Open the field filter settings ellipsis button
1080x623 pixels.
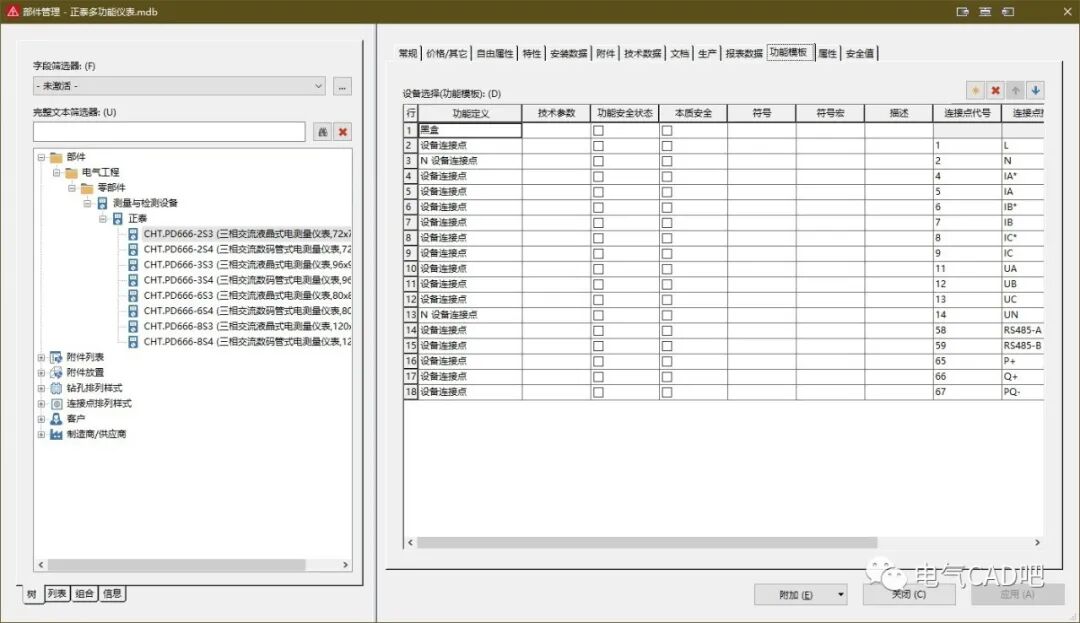click(x=342, y=86)
